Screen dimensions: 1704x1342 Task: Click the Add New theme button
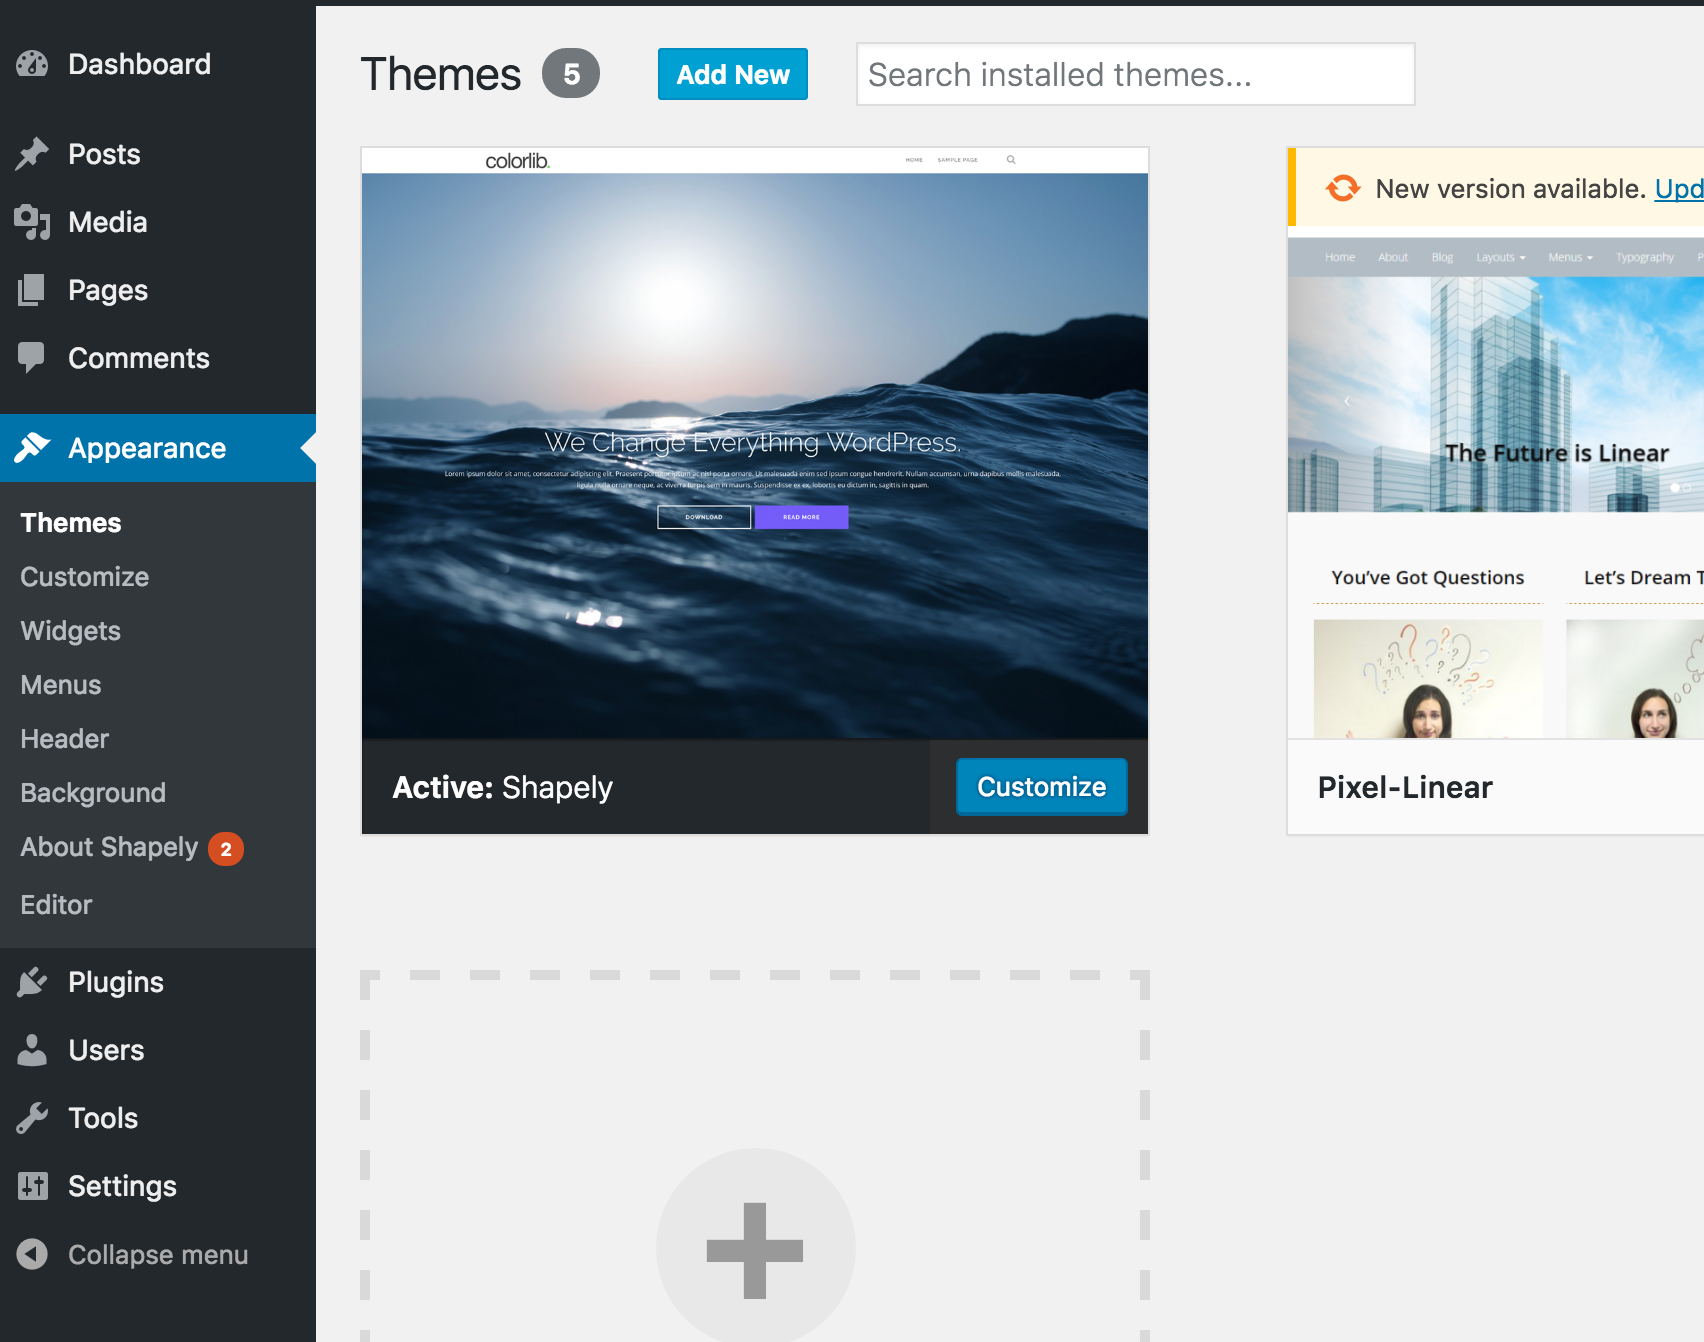click(x=733, y=74)
